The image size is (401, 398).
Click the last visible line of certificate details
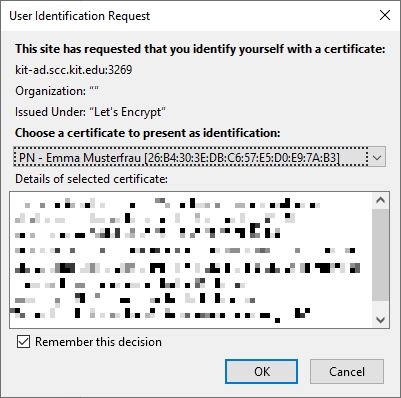coord(162,314)
